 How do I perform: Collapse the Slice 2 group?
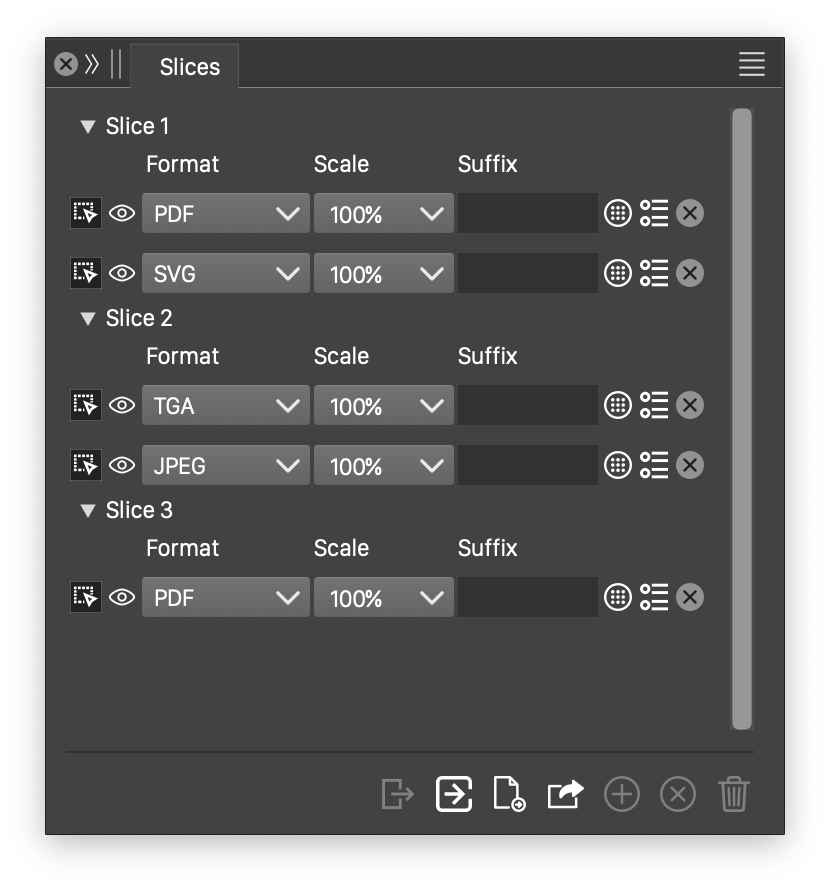point(88,319)
